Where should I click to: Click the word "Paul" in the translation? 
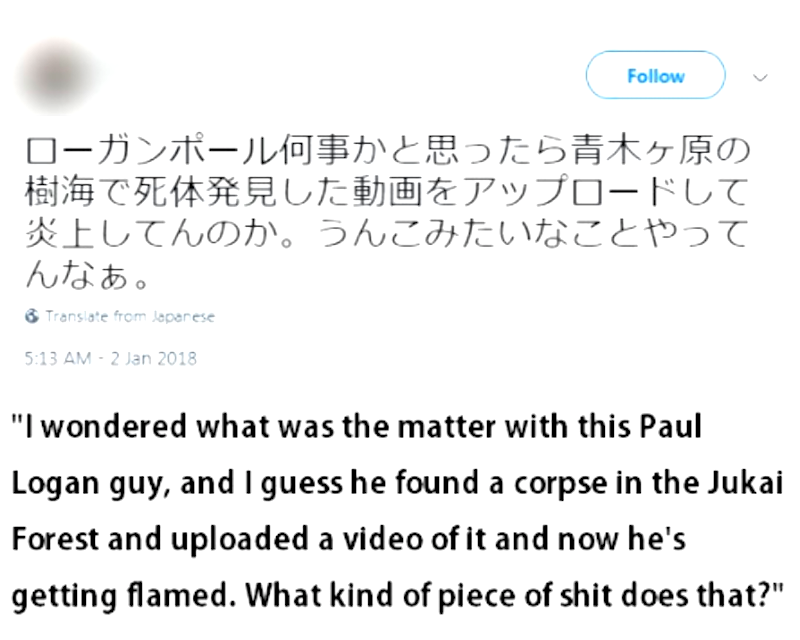point(666,428)
